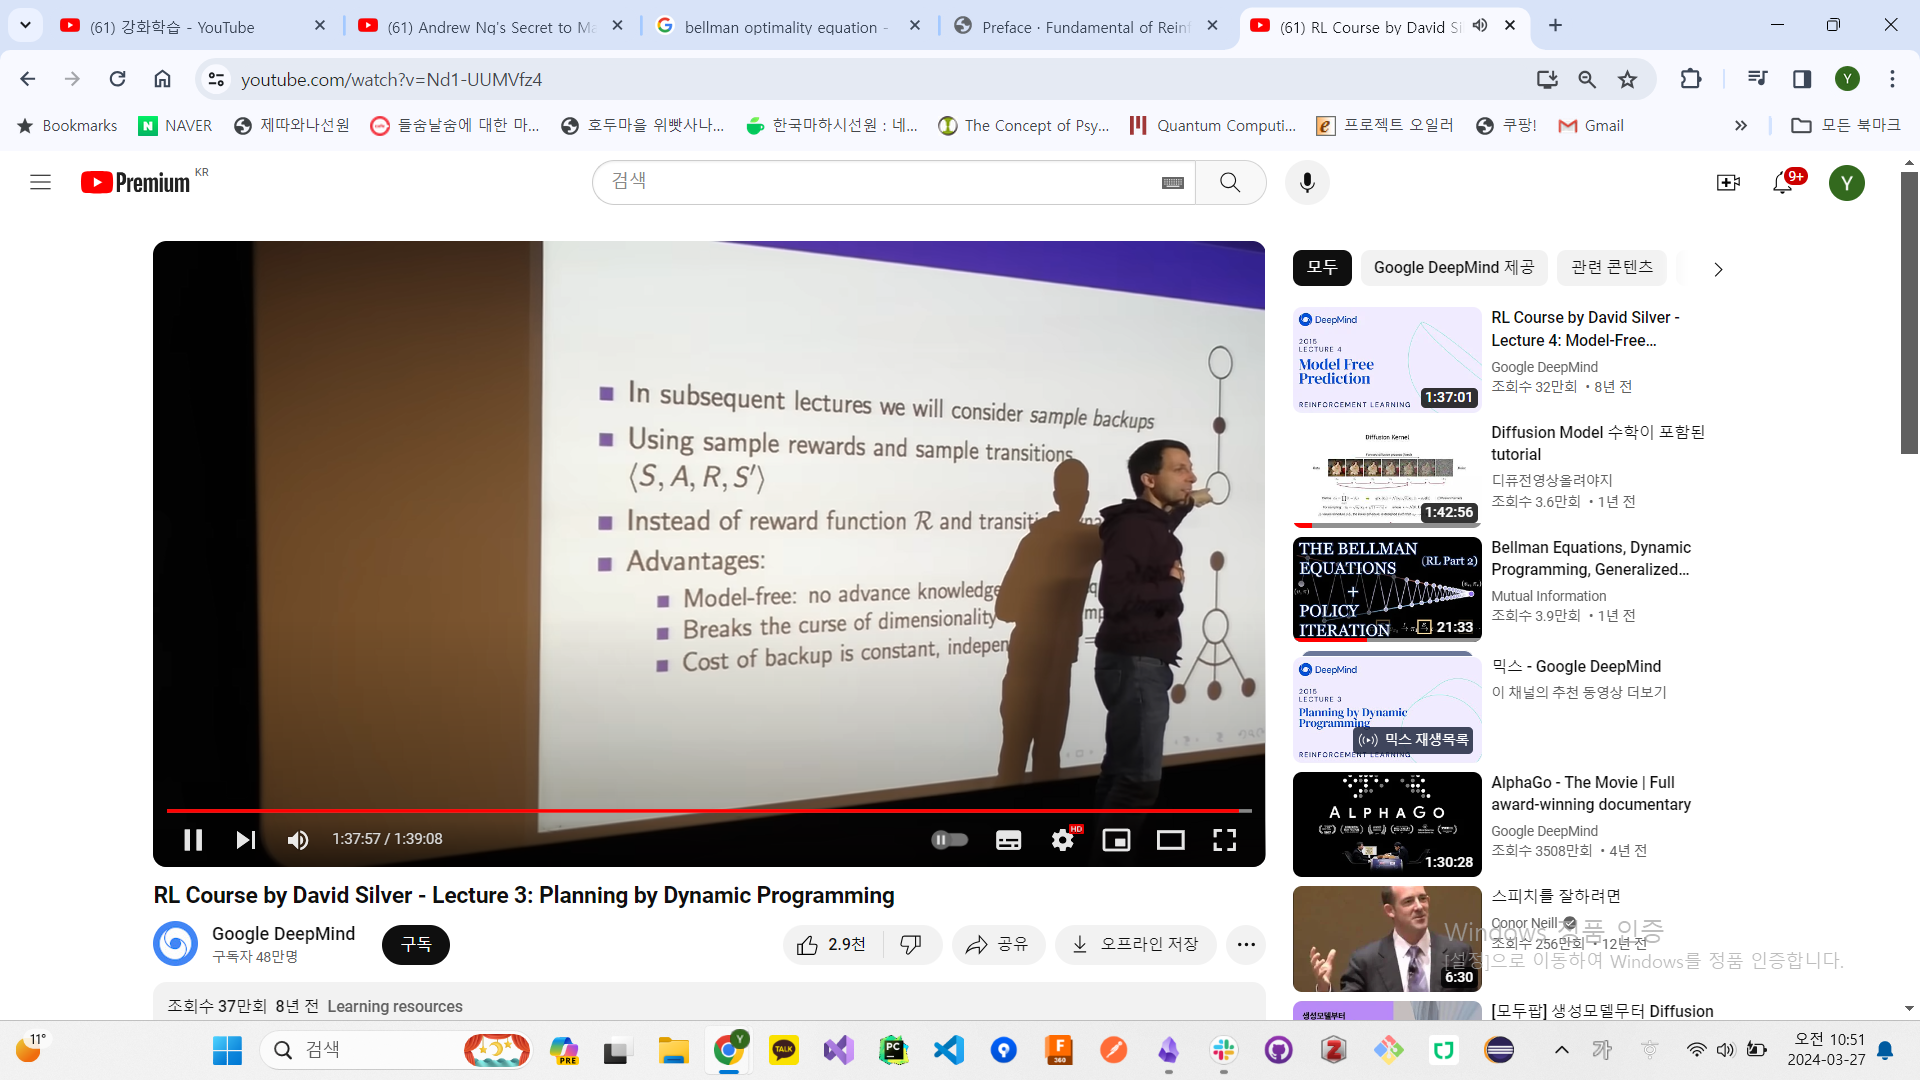The width and height of the screenshot is (1920, 1080).
Task: Pause the video playback
Action: coord(193,840)
